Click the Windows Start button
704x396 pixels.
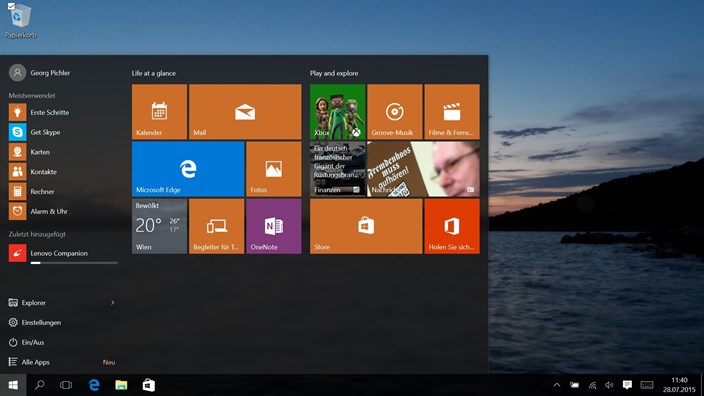13,385
